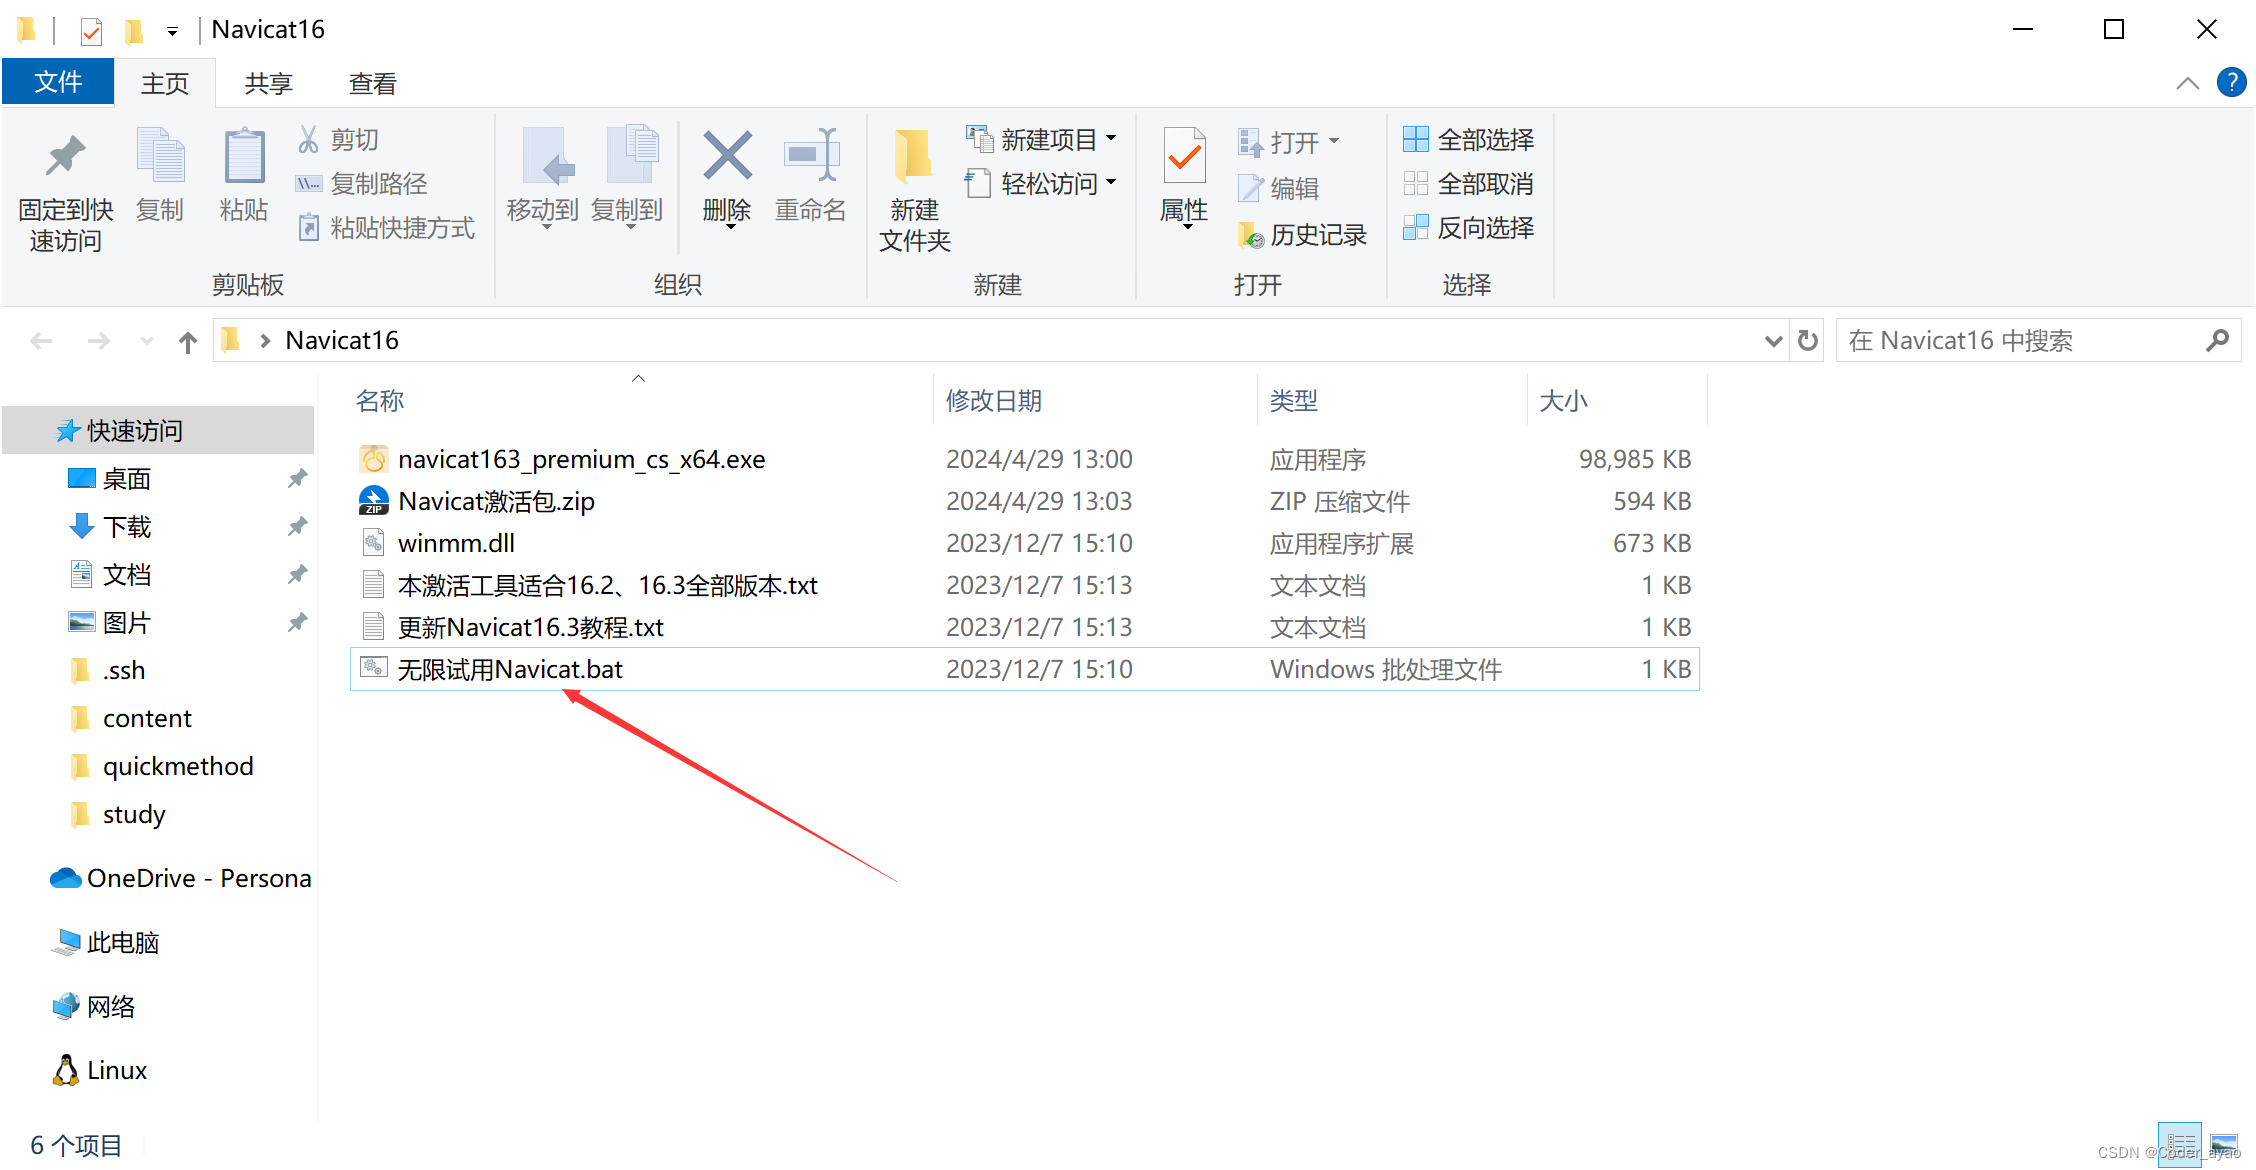Click the Copy (复制) ribbon icon
The width and height of the screenshot is (2256, 1170).
pos(160,155)
